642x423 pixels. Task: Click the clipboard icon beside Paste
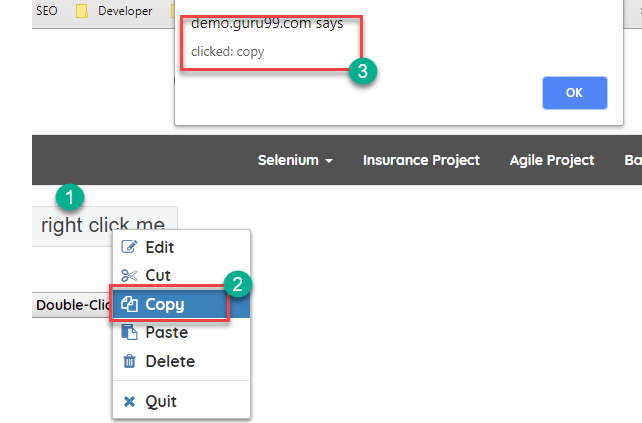pos(128,332)
